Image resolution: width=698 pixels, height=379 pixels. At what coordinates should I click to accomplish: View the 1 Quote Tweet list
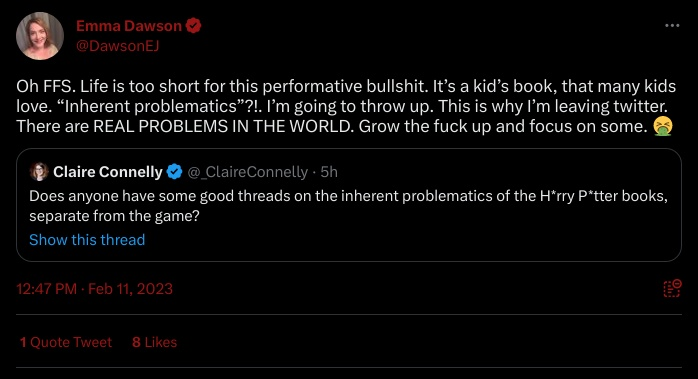click(x=66, y=342)
